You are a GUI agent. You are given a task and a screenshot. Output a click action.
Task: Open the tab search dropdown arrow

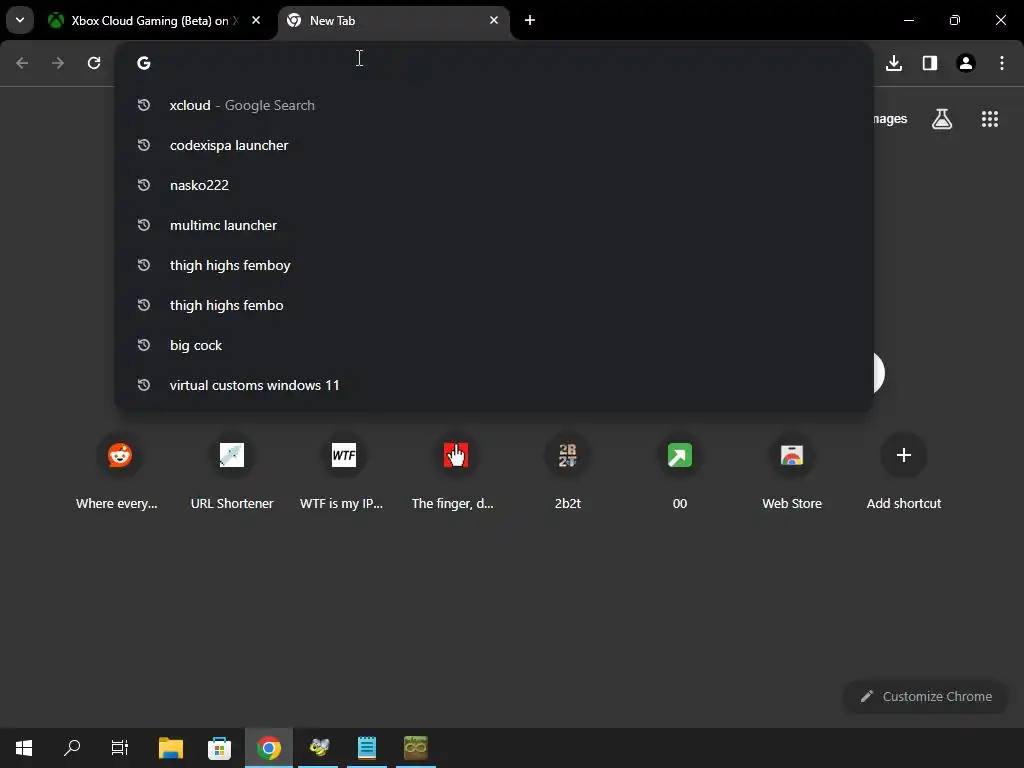click(x=20, y=20)
